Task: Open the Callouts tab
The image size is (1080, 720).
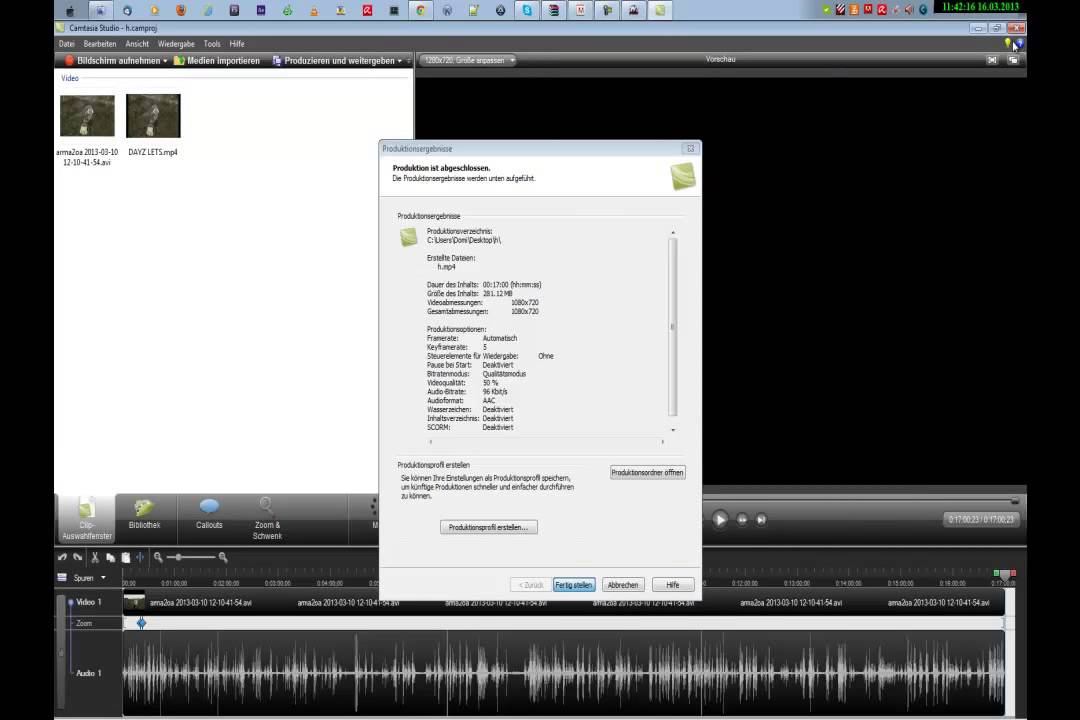Action: 209,517
